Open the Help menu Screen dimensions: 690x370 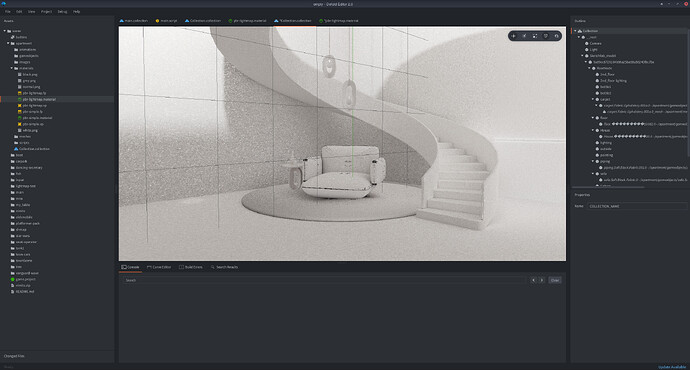[77, 11]
